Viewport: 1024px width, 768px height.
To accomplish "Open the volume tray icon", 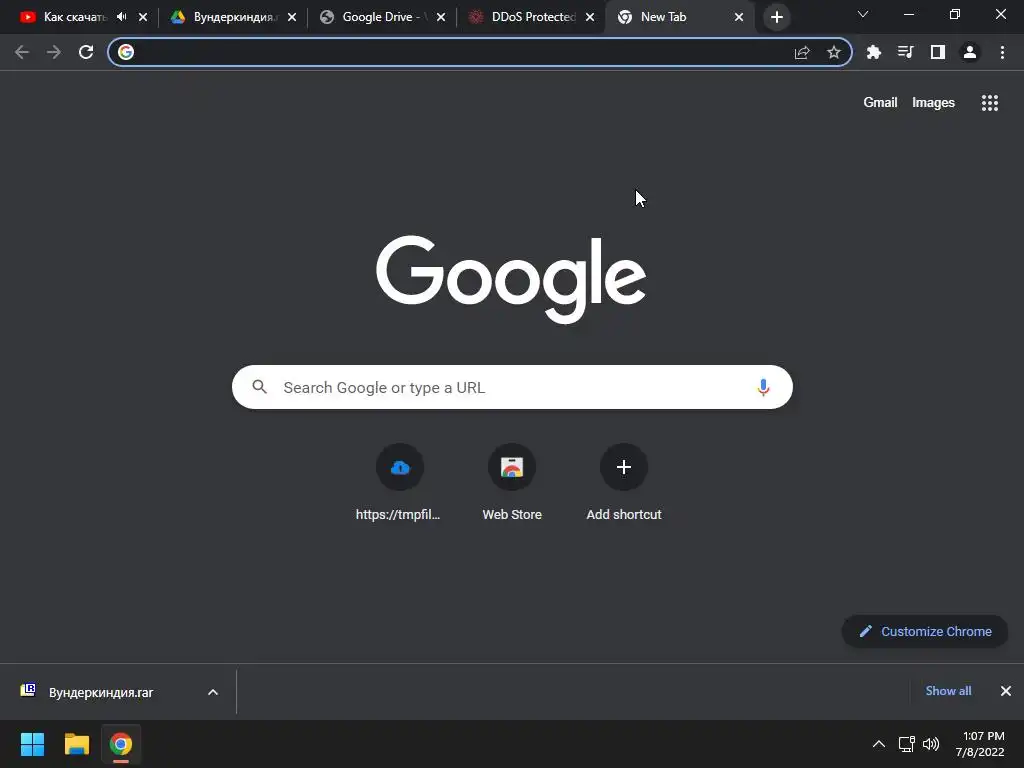I will click(x=931, y=744).
